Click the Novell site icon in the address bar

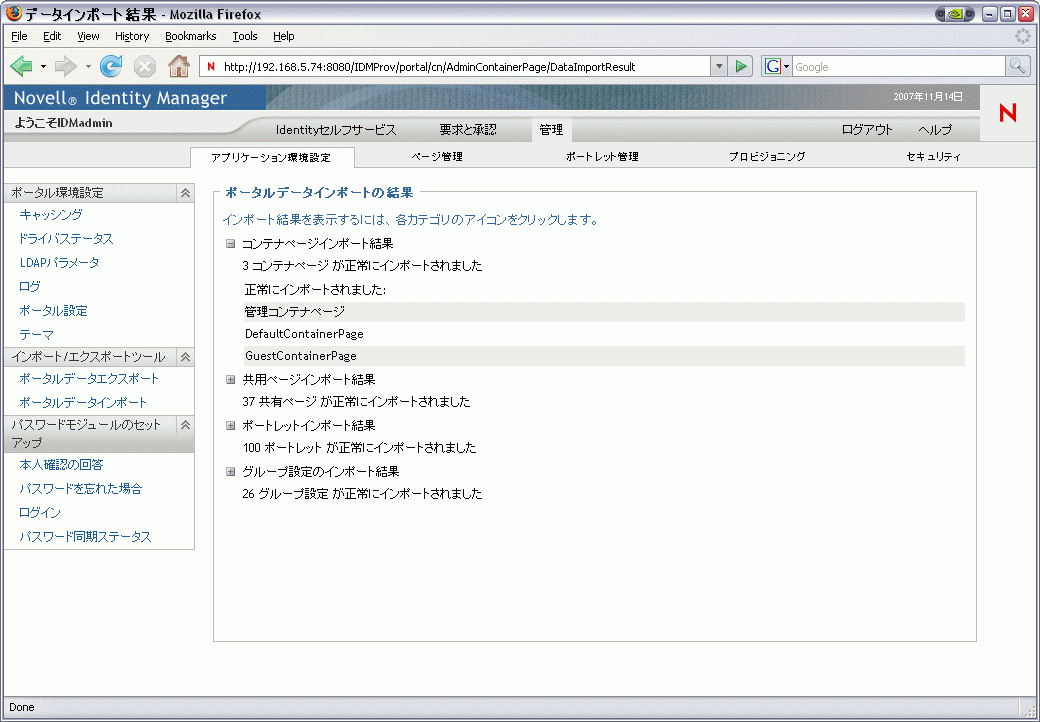coord(211,66)
